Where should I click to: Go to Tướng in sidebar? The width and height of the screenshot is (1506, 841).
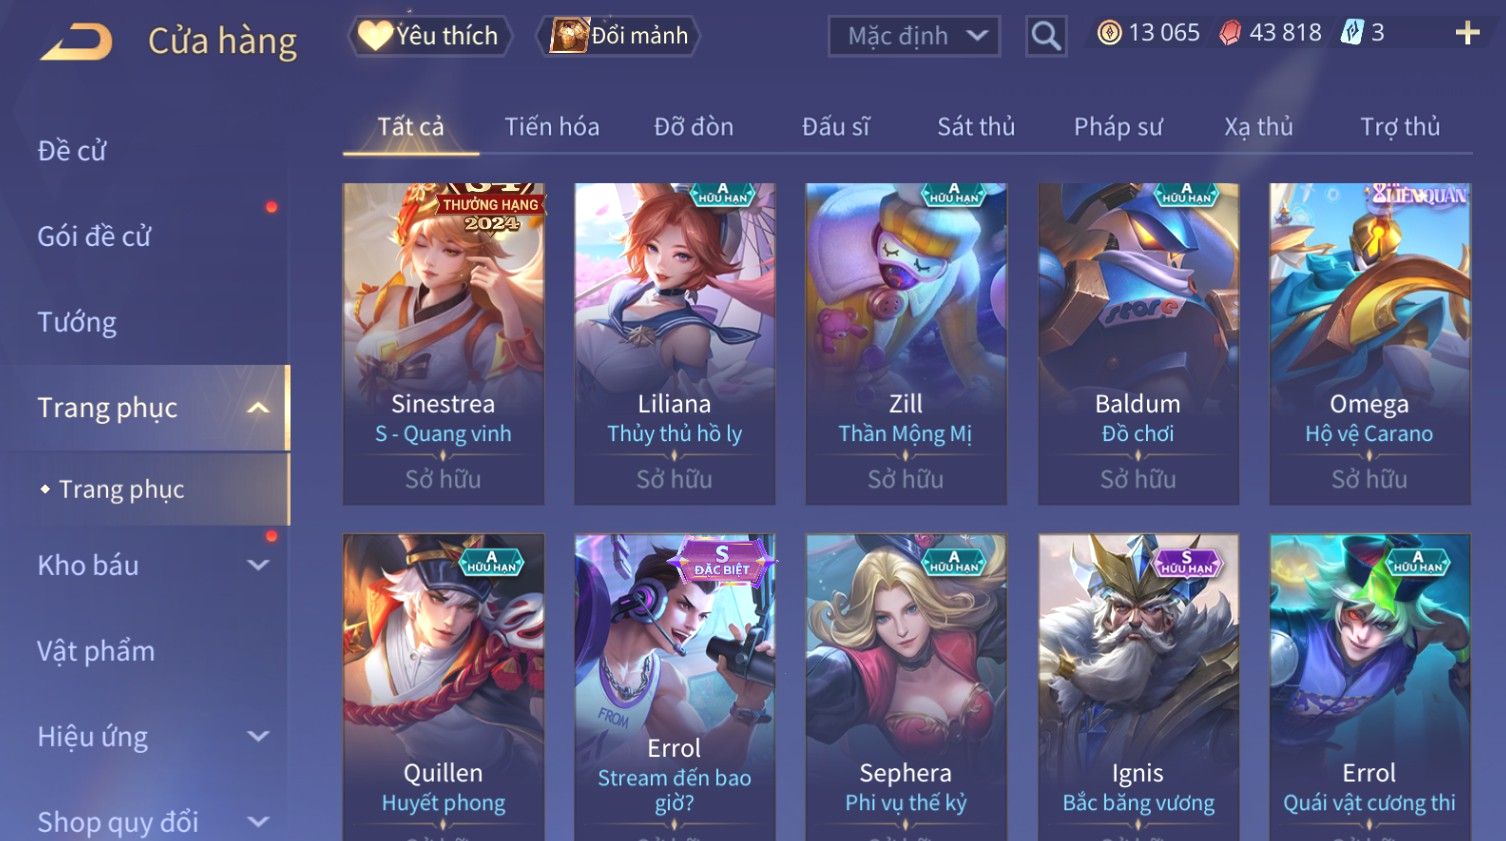[x=77, y=322]
